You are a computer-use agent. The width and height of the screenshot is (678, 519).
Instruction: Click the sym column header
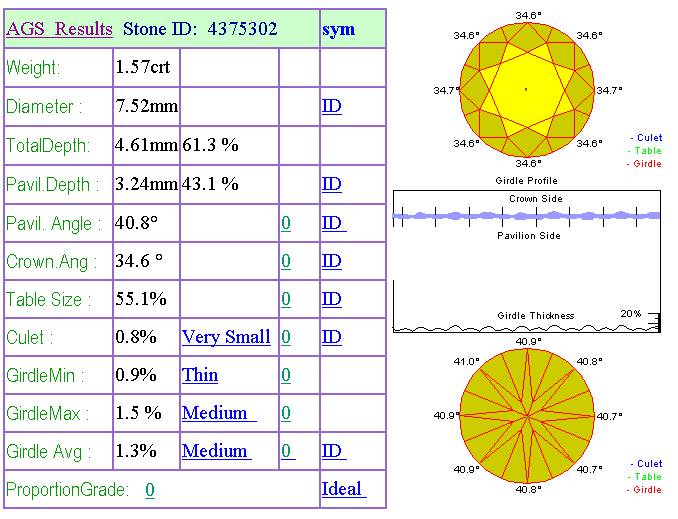(339, 30)
